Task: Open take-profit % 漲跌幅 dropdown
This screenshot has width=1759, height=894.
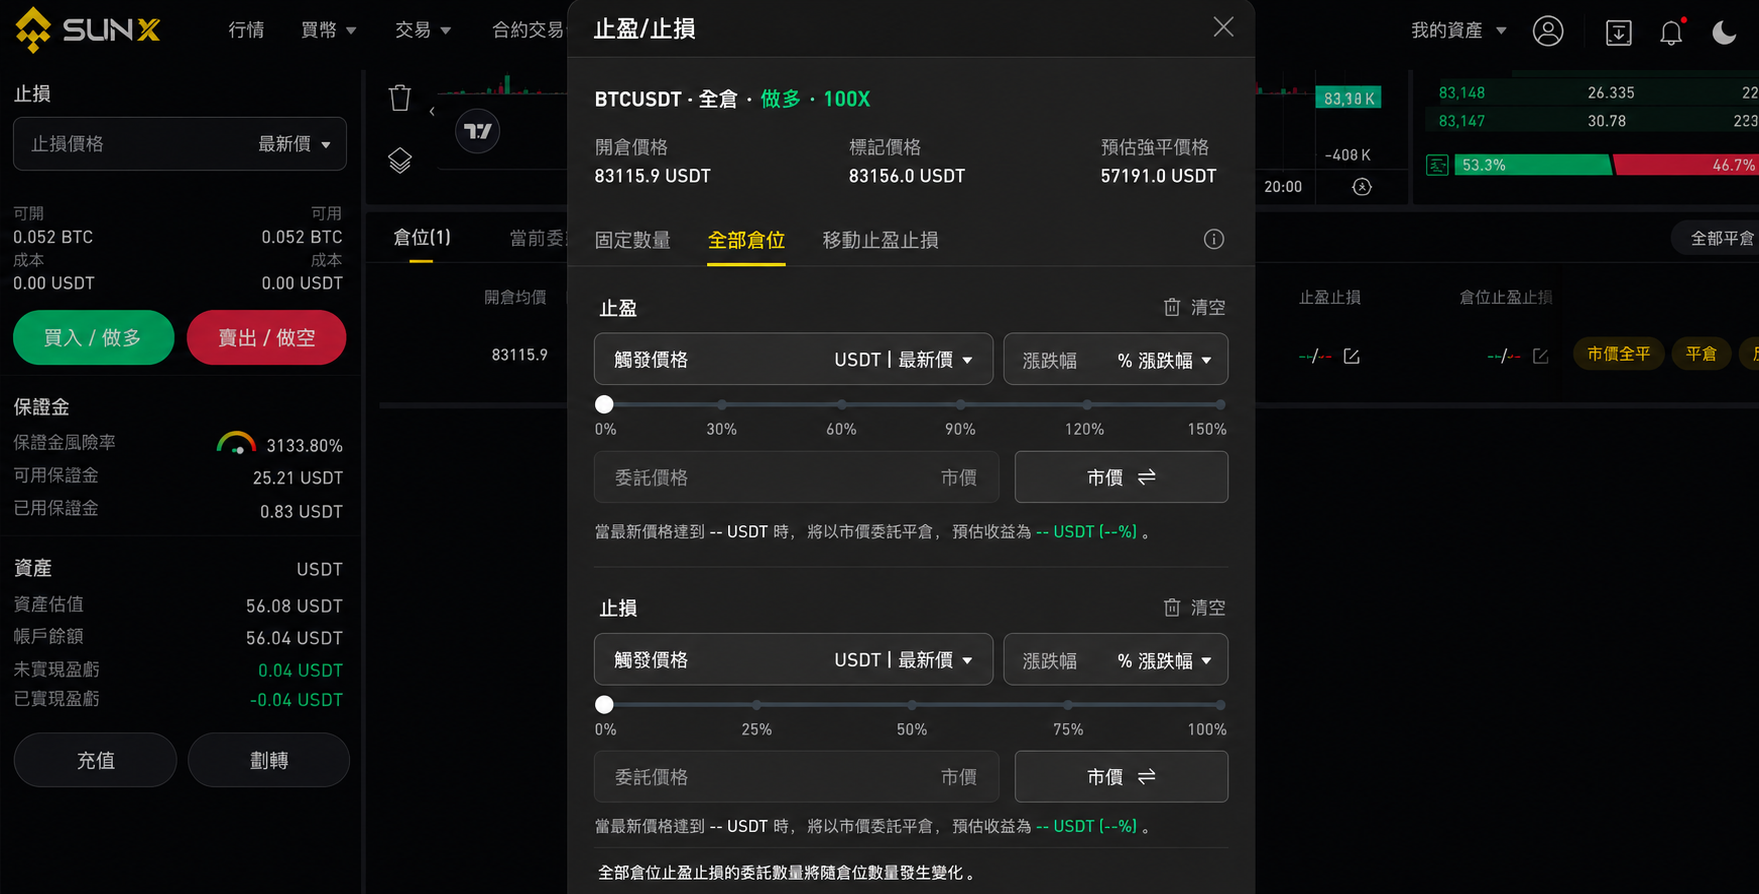Action: [1164, 360]
